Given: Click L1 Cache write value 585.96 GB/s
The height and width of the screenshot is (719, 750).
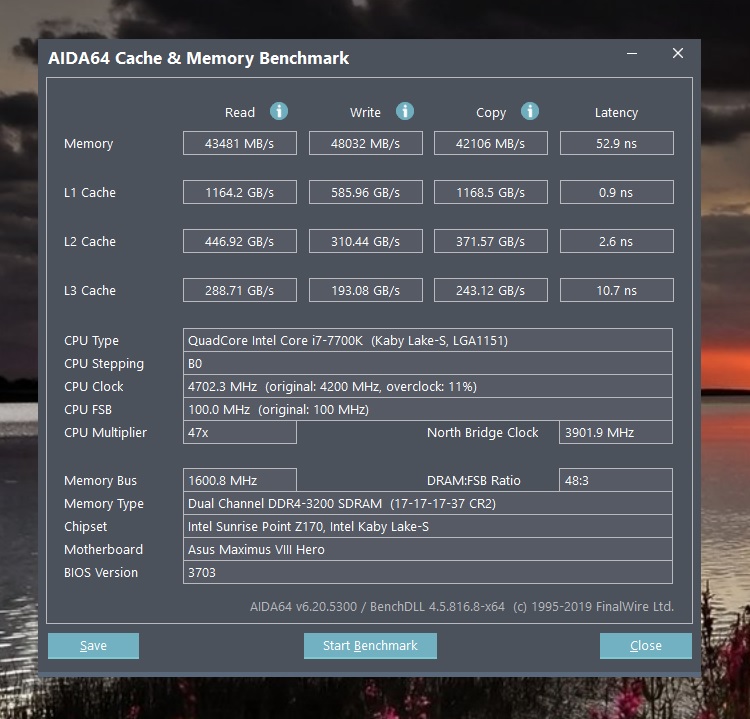Looking at the screenshot, I should coord(365,192).
